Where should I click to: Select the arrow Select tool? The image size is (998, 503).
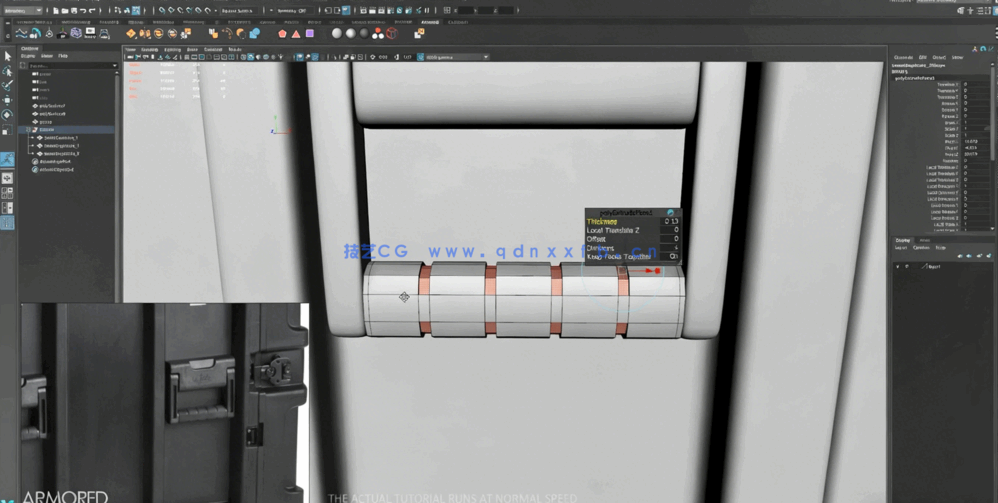[x=7, y=57]
